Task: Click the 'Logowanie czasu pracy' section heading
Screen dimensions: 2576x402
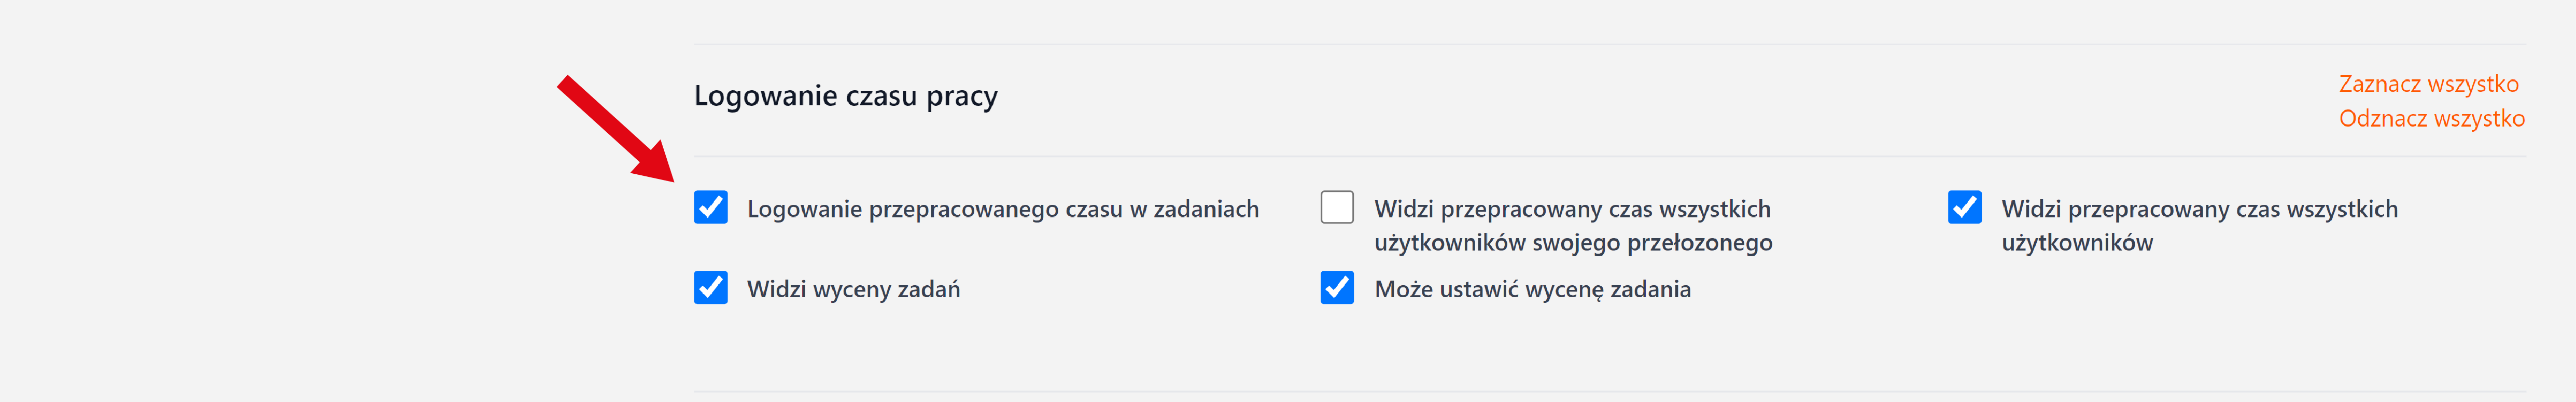Action: pyautogui.click(x=845, y=96)
